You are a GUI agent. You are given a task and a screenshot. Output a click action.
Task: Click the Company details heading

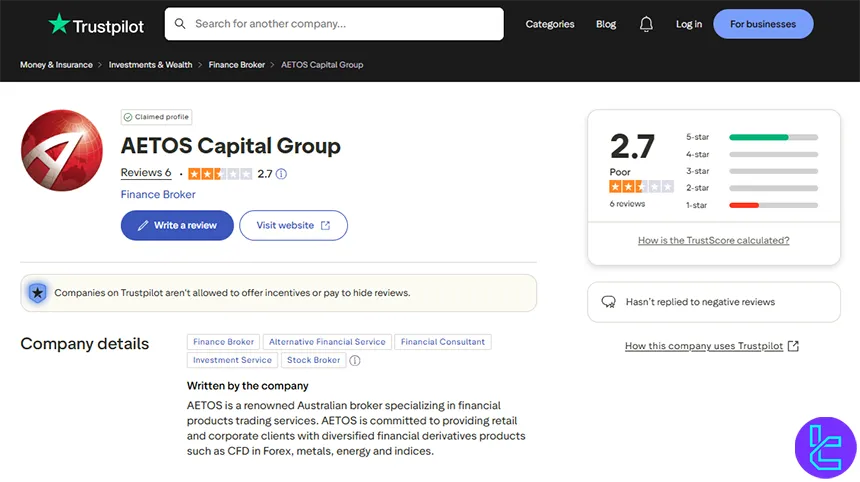84,344
